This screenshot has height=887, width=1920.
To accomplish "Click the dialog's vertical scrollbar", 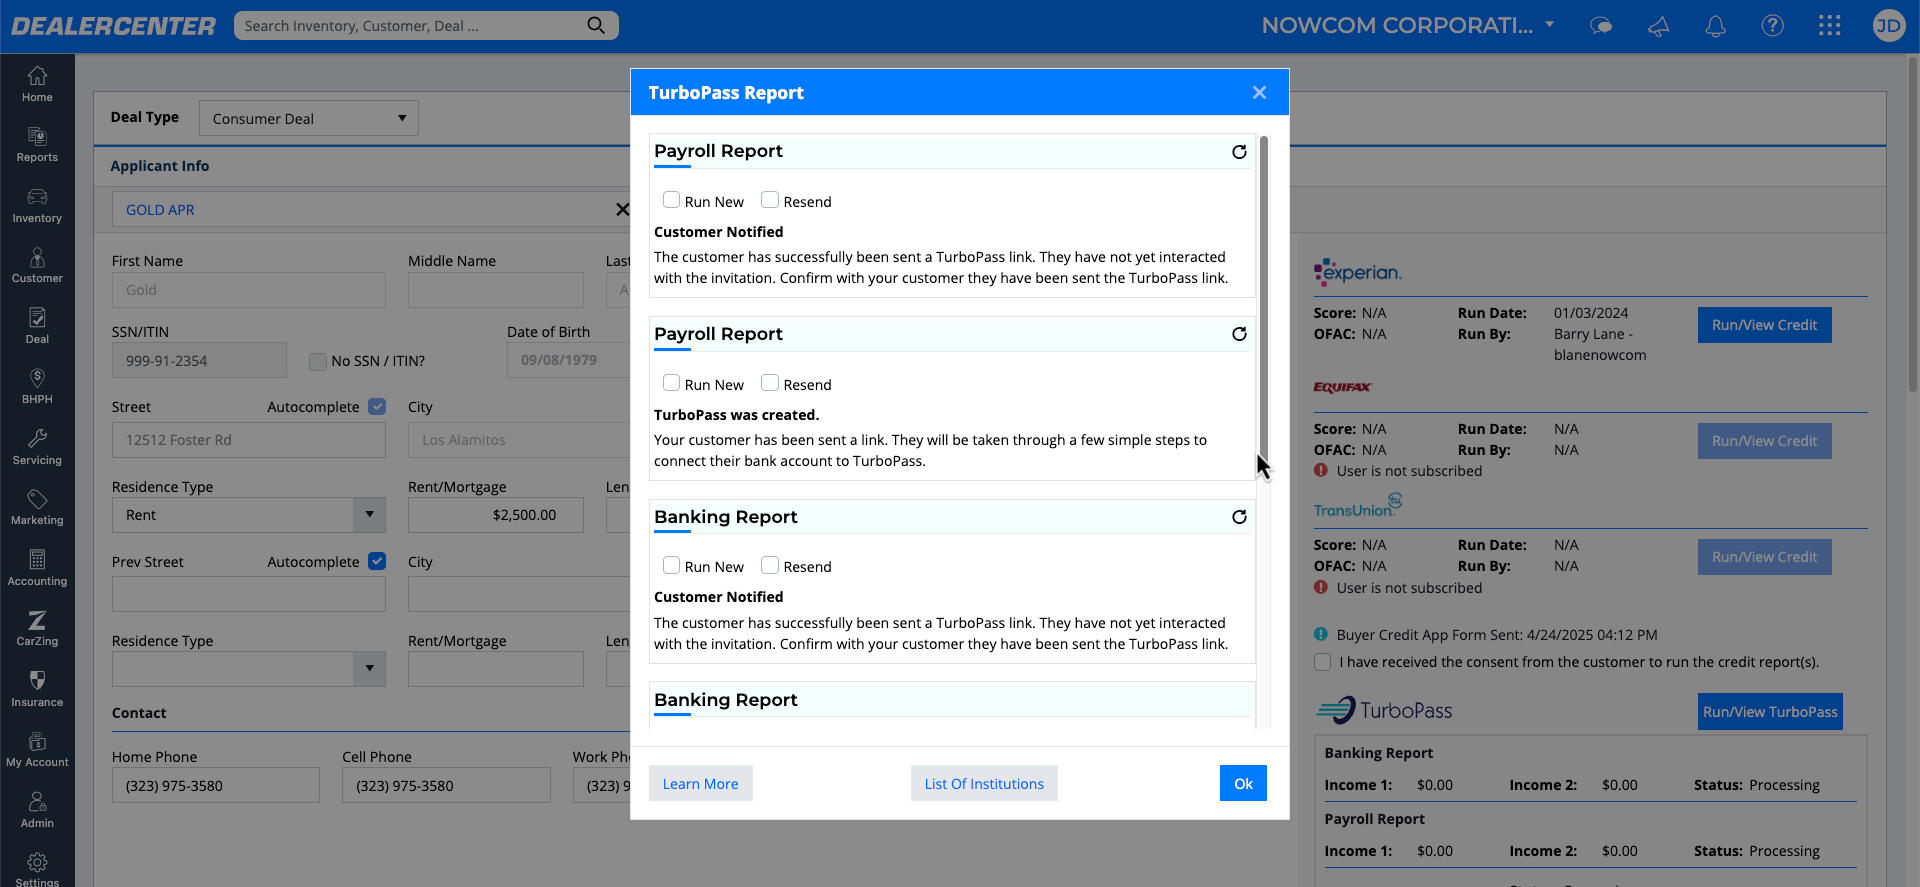I will click(x=1264, y=297).
